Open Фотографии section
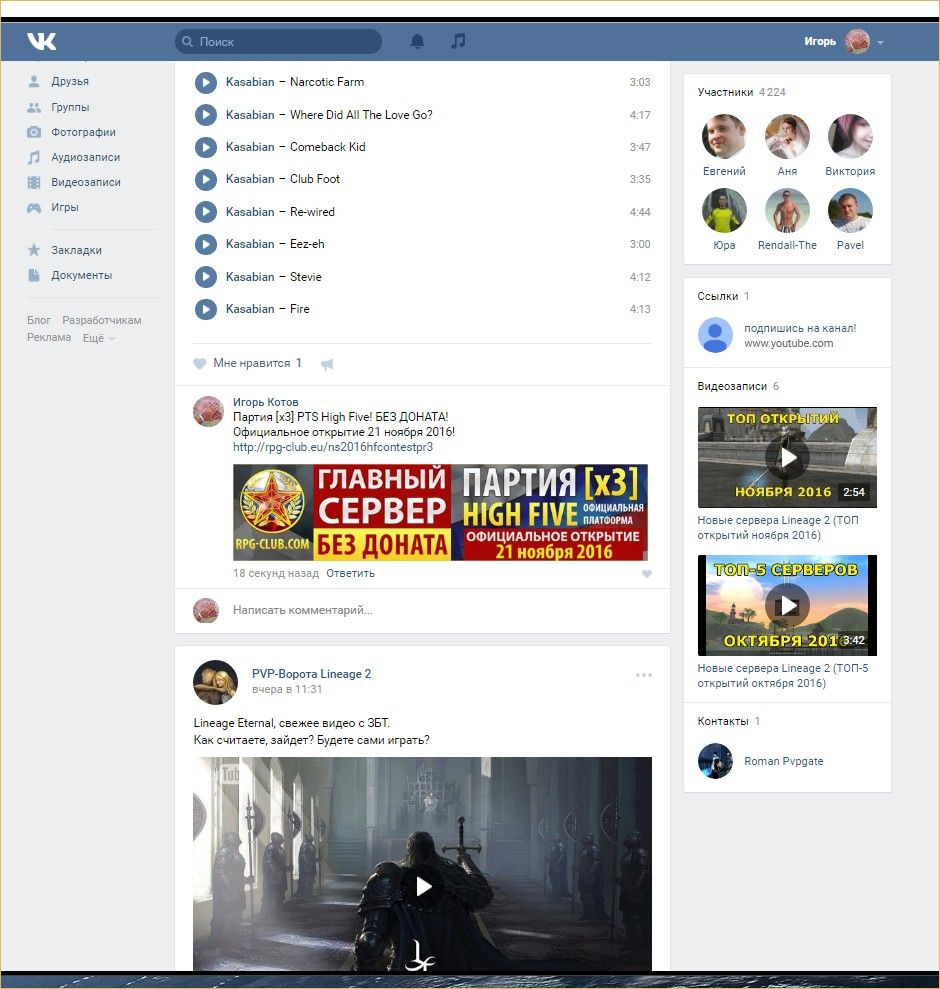This screenshot has height=989, width=940. 83,132
